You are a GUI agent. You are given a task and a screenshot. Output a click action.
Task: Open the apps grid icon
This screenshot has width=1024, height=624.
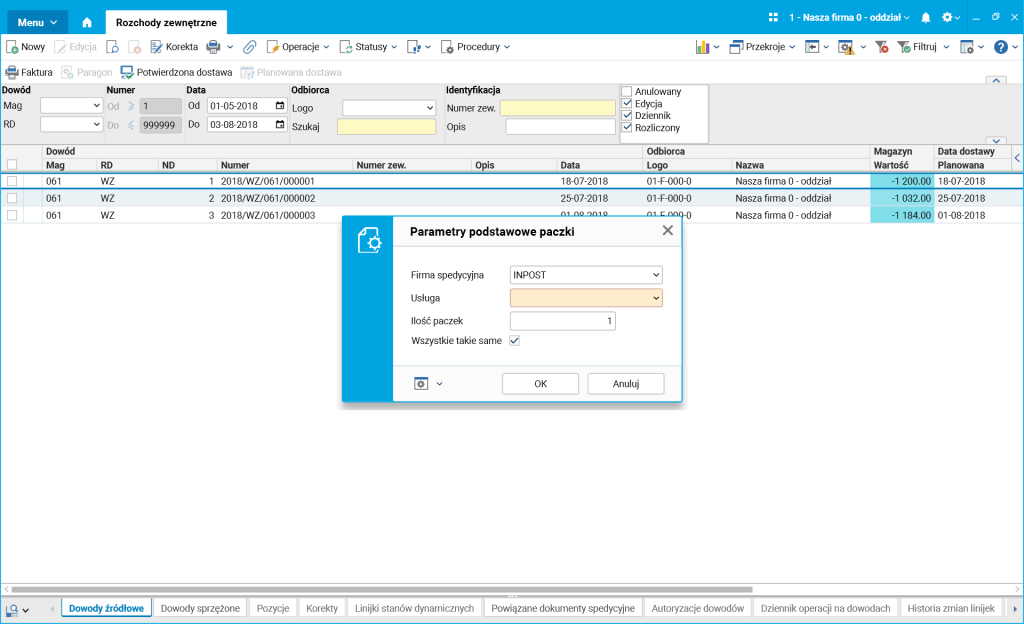(x=773, y=18)
